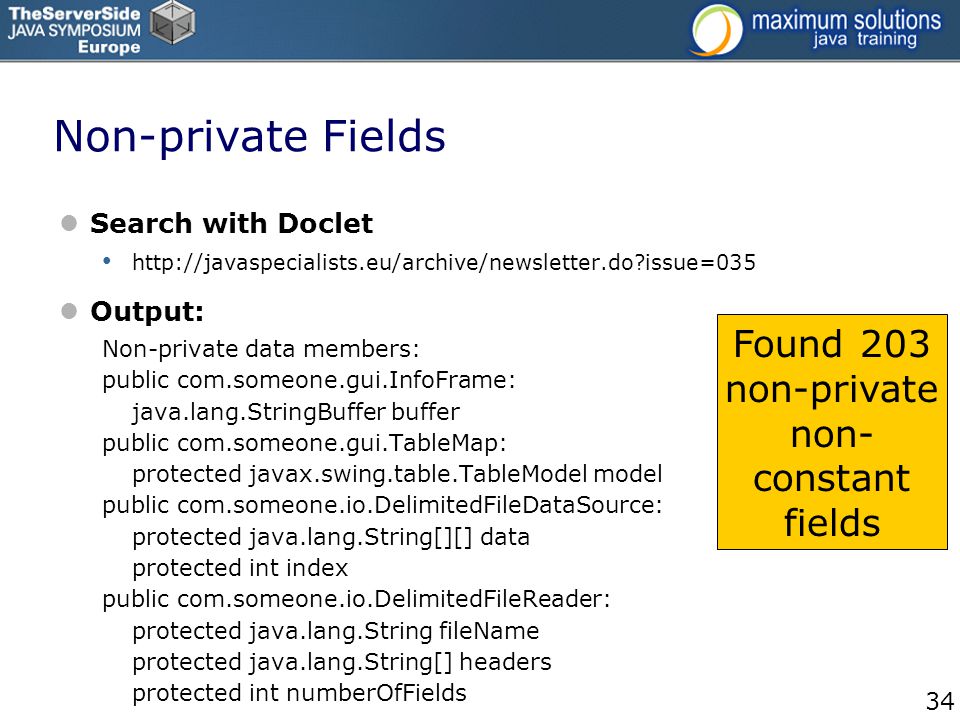Click 'protected java.lang.String[] headers' line
960x720 pixels.
(x=342, y=662)
